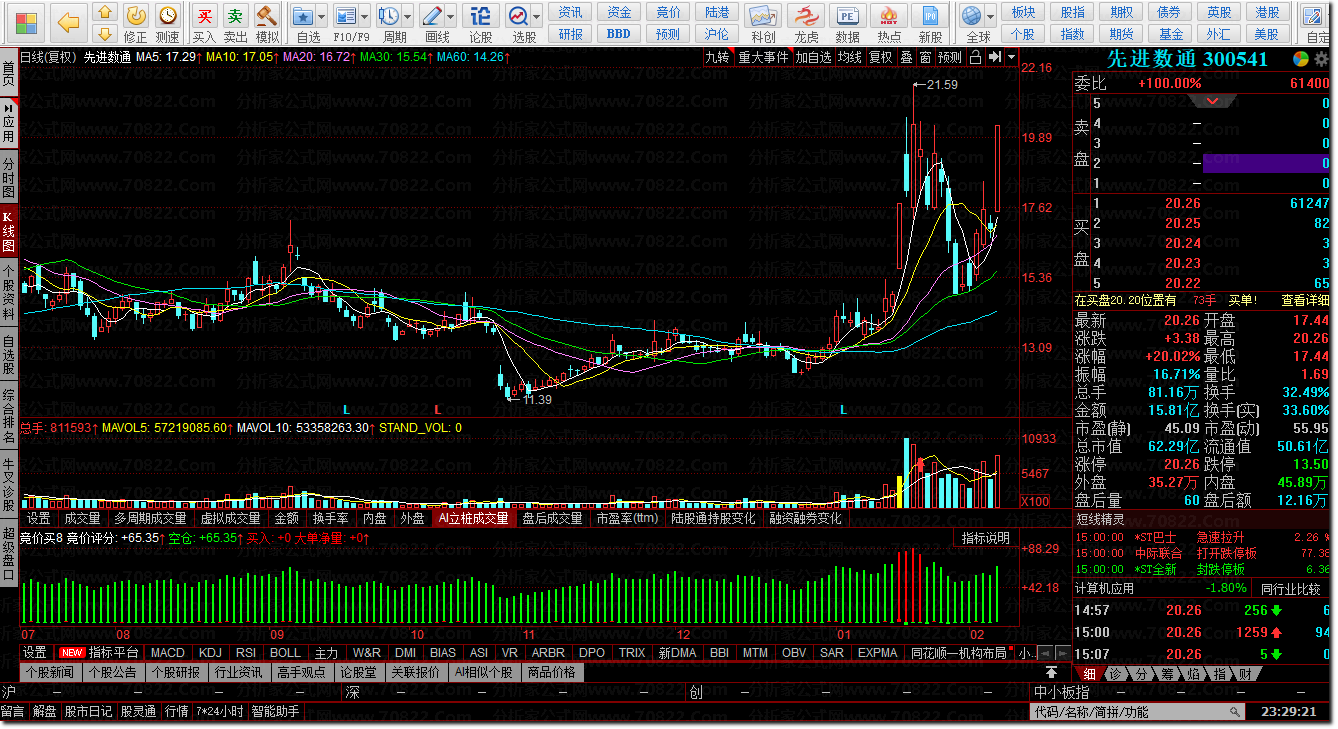Click the 智能助手 status bar item
This screenshot has height=729, width=1338.
coord(275,712)
